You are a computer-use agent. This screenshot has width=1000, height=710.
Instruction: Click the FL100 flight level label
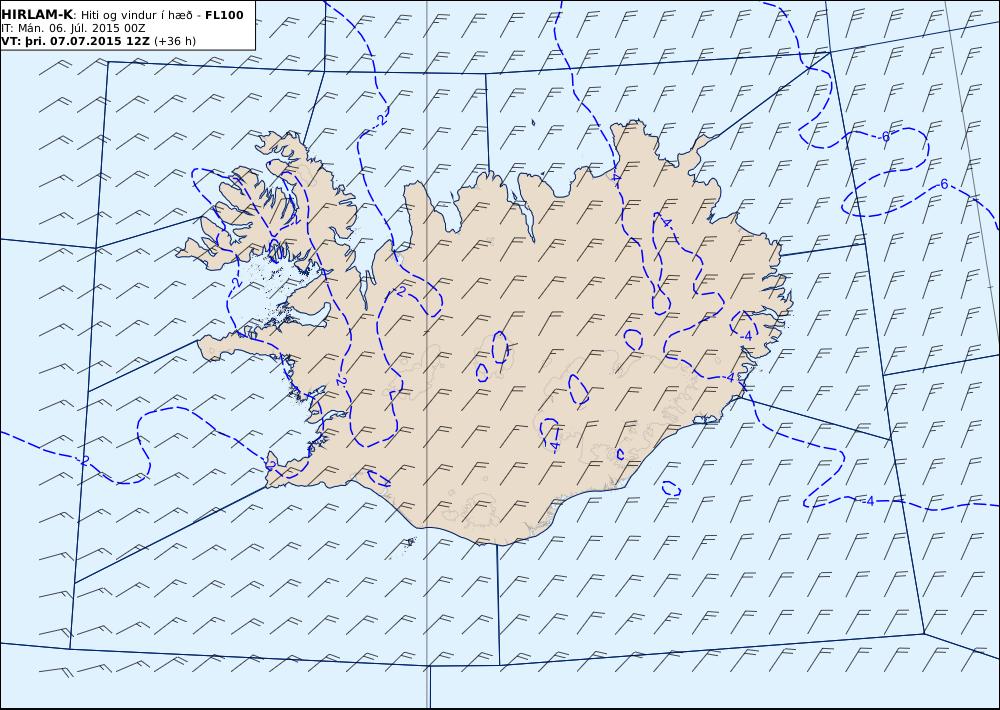click(x=224, y=15)
